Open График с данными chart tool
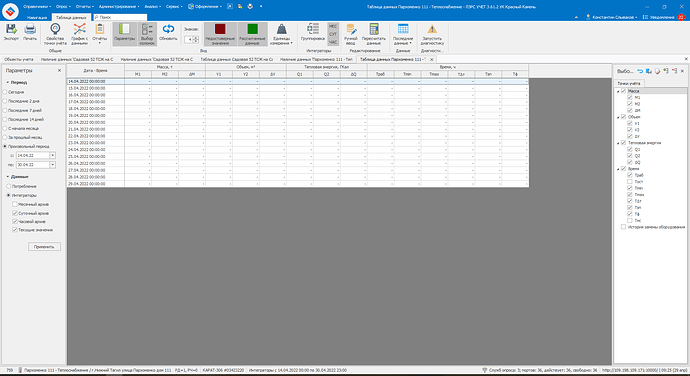This screenshot has width=690, height=376. click(80, 34)
